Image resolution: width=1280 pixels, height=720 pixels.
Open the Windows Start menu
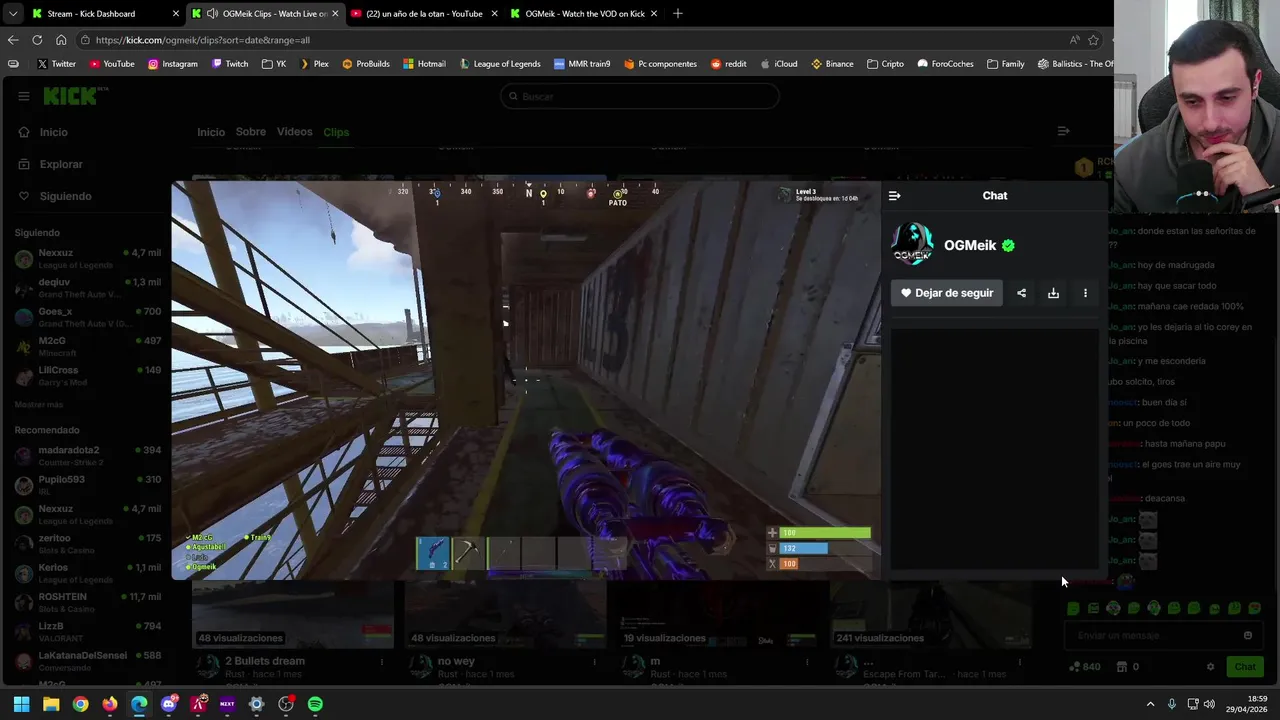21,704
